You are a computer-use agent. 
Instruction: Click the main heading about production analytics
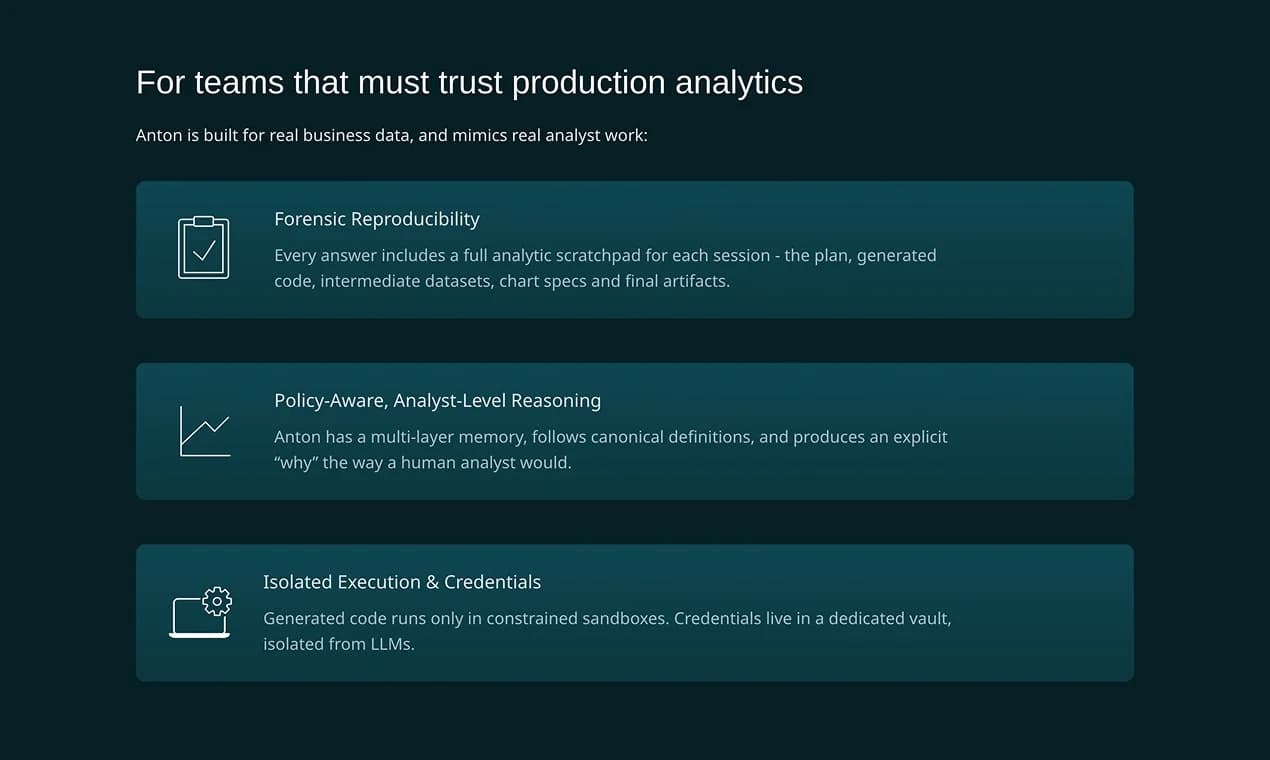click(x=470, y=82)
